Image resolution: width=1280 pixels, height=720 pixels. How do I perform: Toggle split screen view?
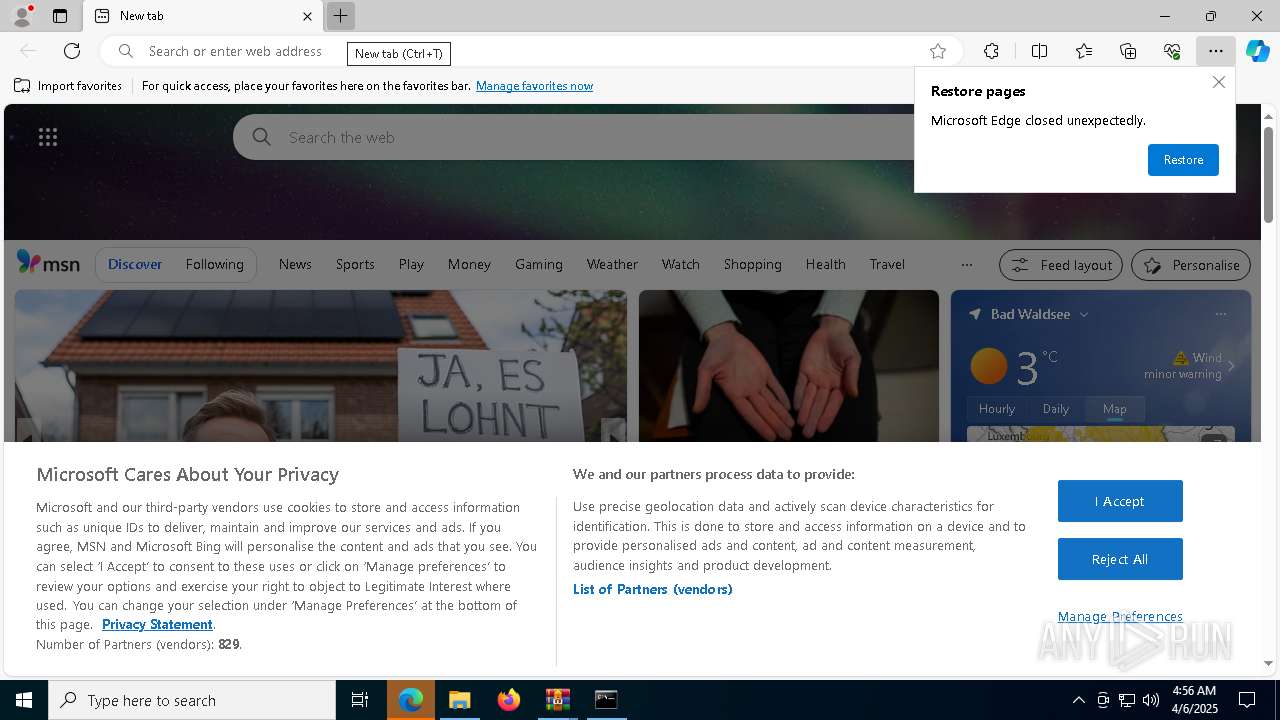click(x=1039, y=51)
